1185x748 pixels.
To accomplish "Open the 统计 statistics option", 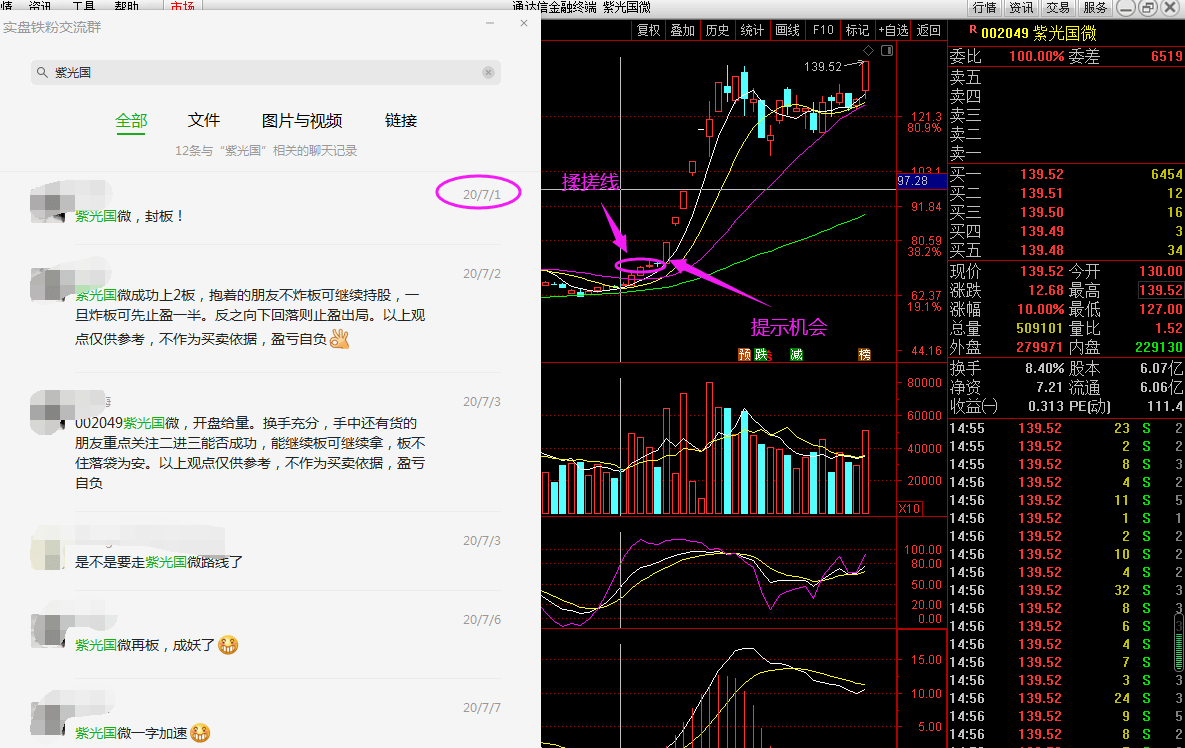I will (x=752, y=30).
